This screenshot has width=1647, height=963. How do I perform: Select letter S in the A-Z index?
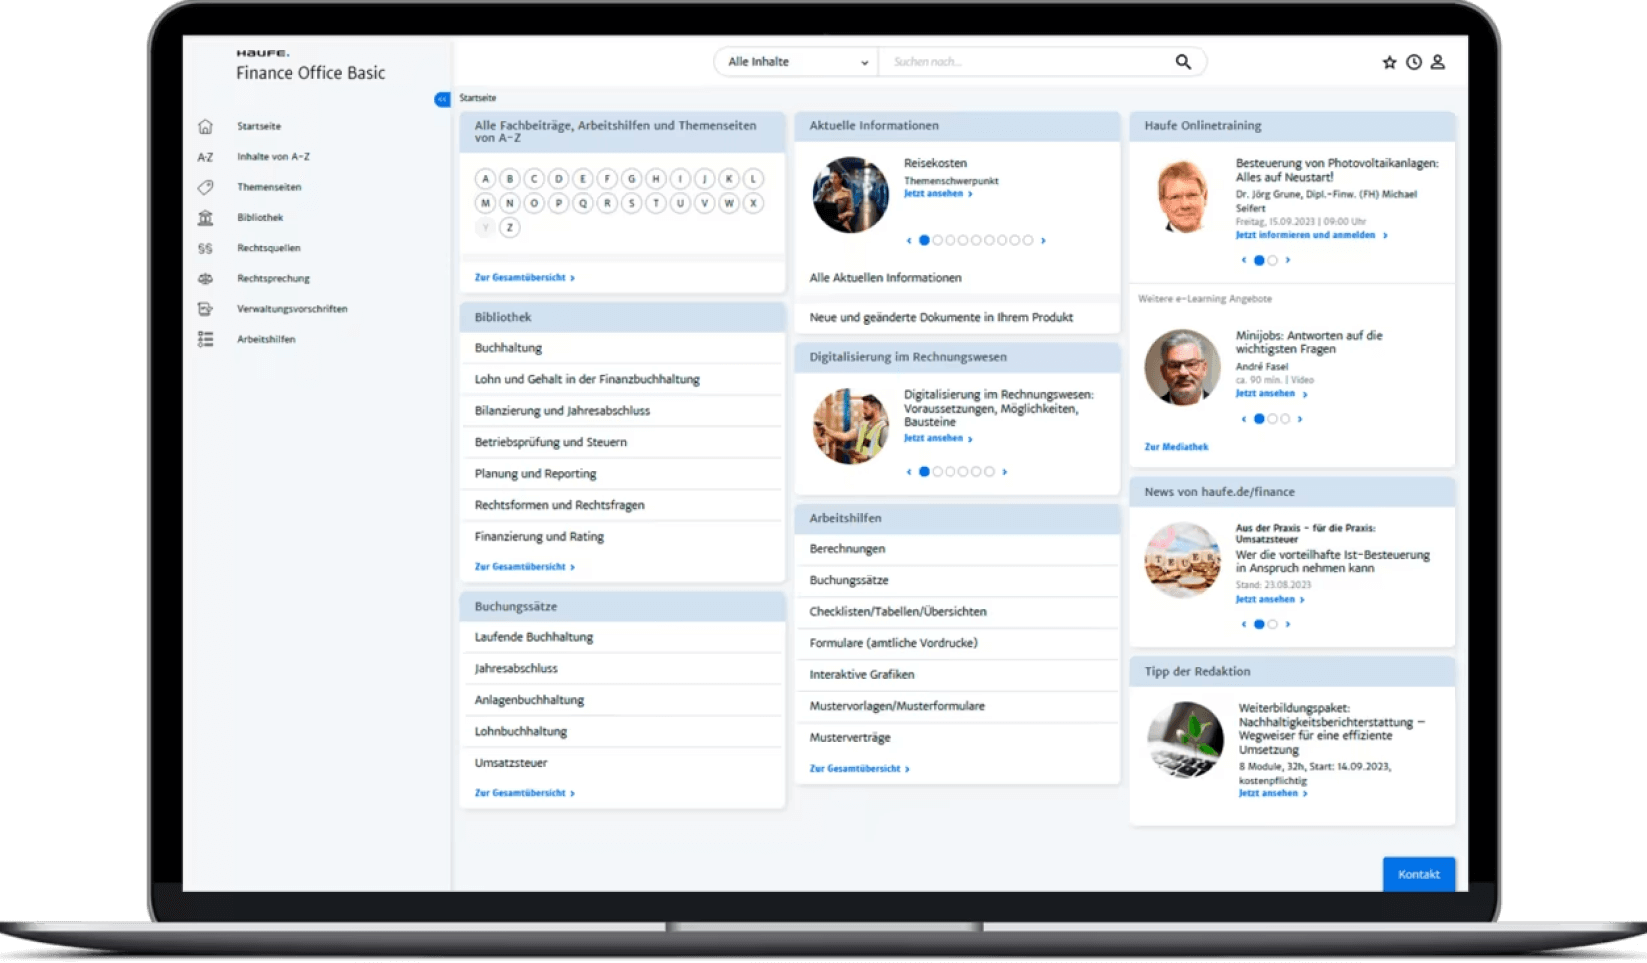tap(631, 203)
